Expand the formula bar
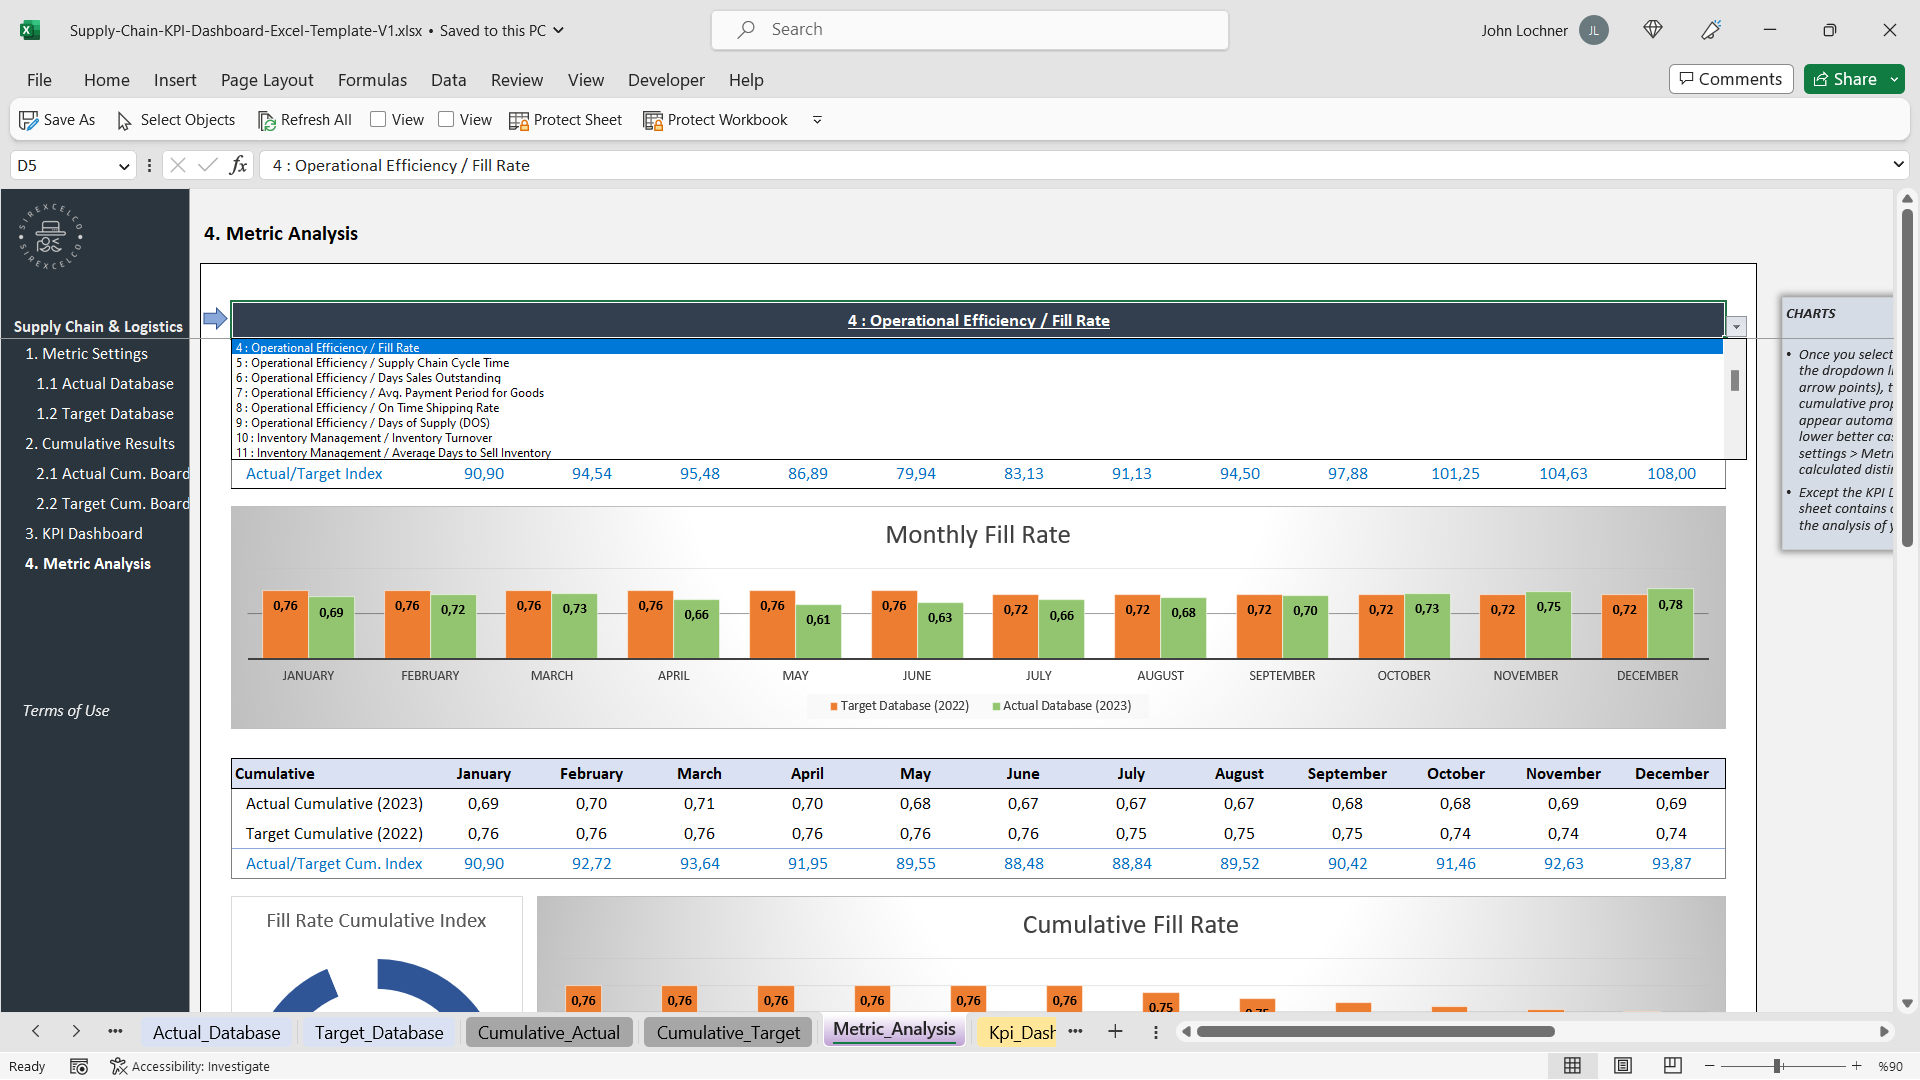 pyautogui.click(x=1898, y=165)
